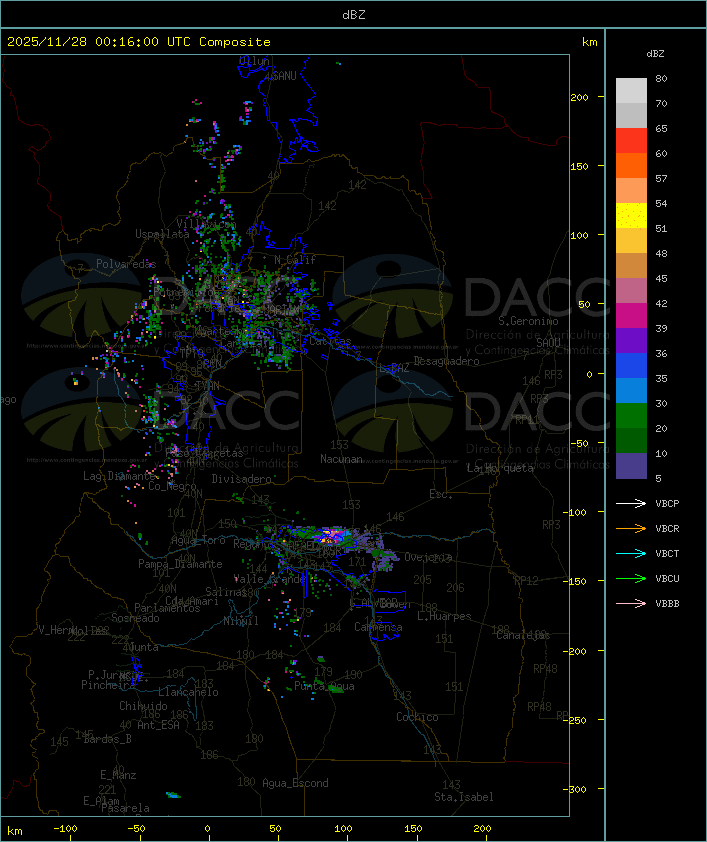Viewport: 707px width, 842px height.
Task: Click the Cochico place label
Action: (417, 717)
